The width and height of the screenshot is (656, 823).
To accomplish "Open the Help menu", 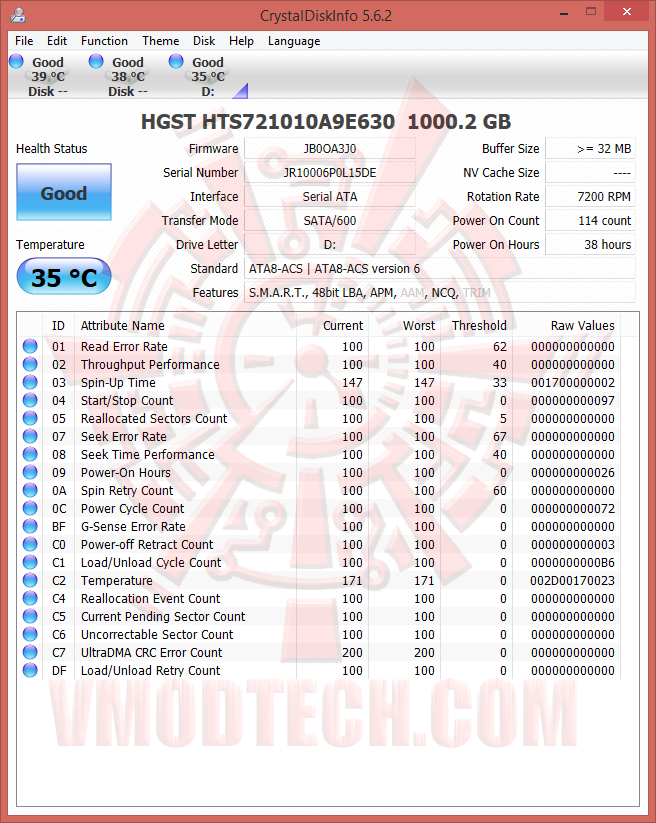I will coord(241,41).
